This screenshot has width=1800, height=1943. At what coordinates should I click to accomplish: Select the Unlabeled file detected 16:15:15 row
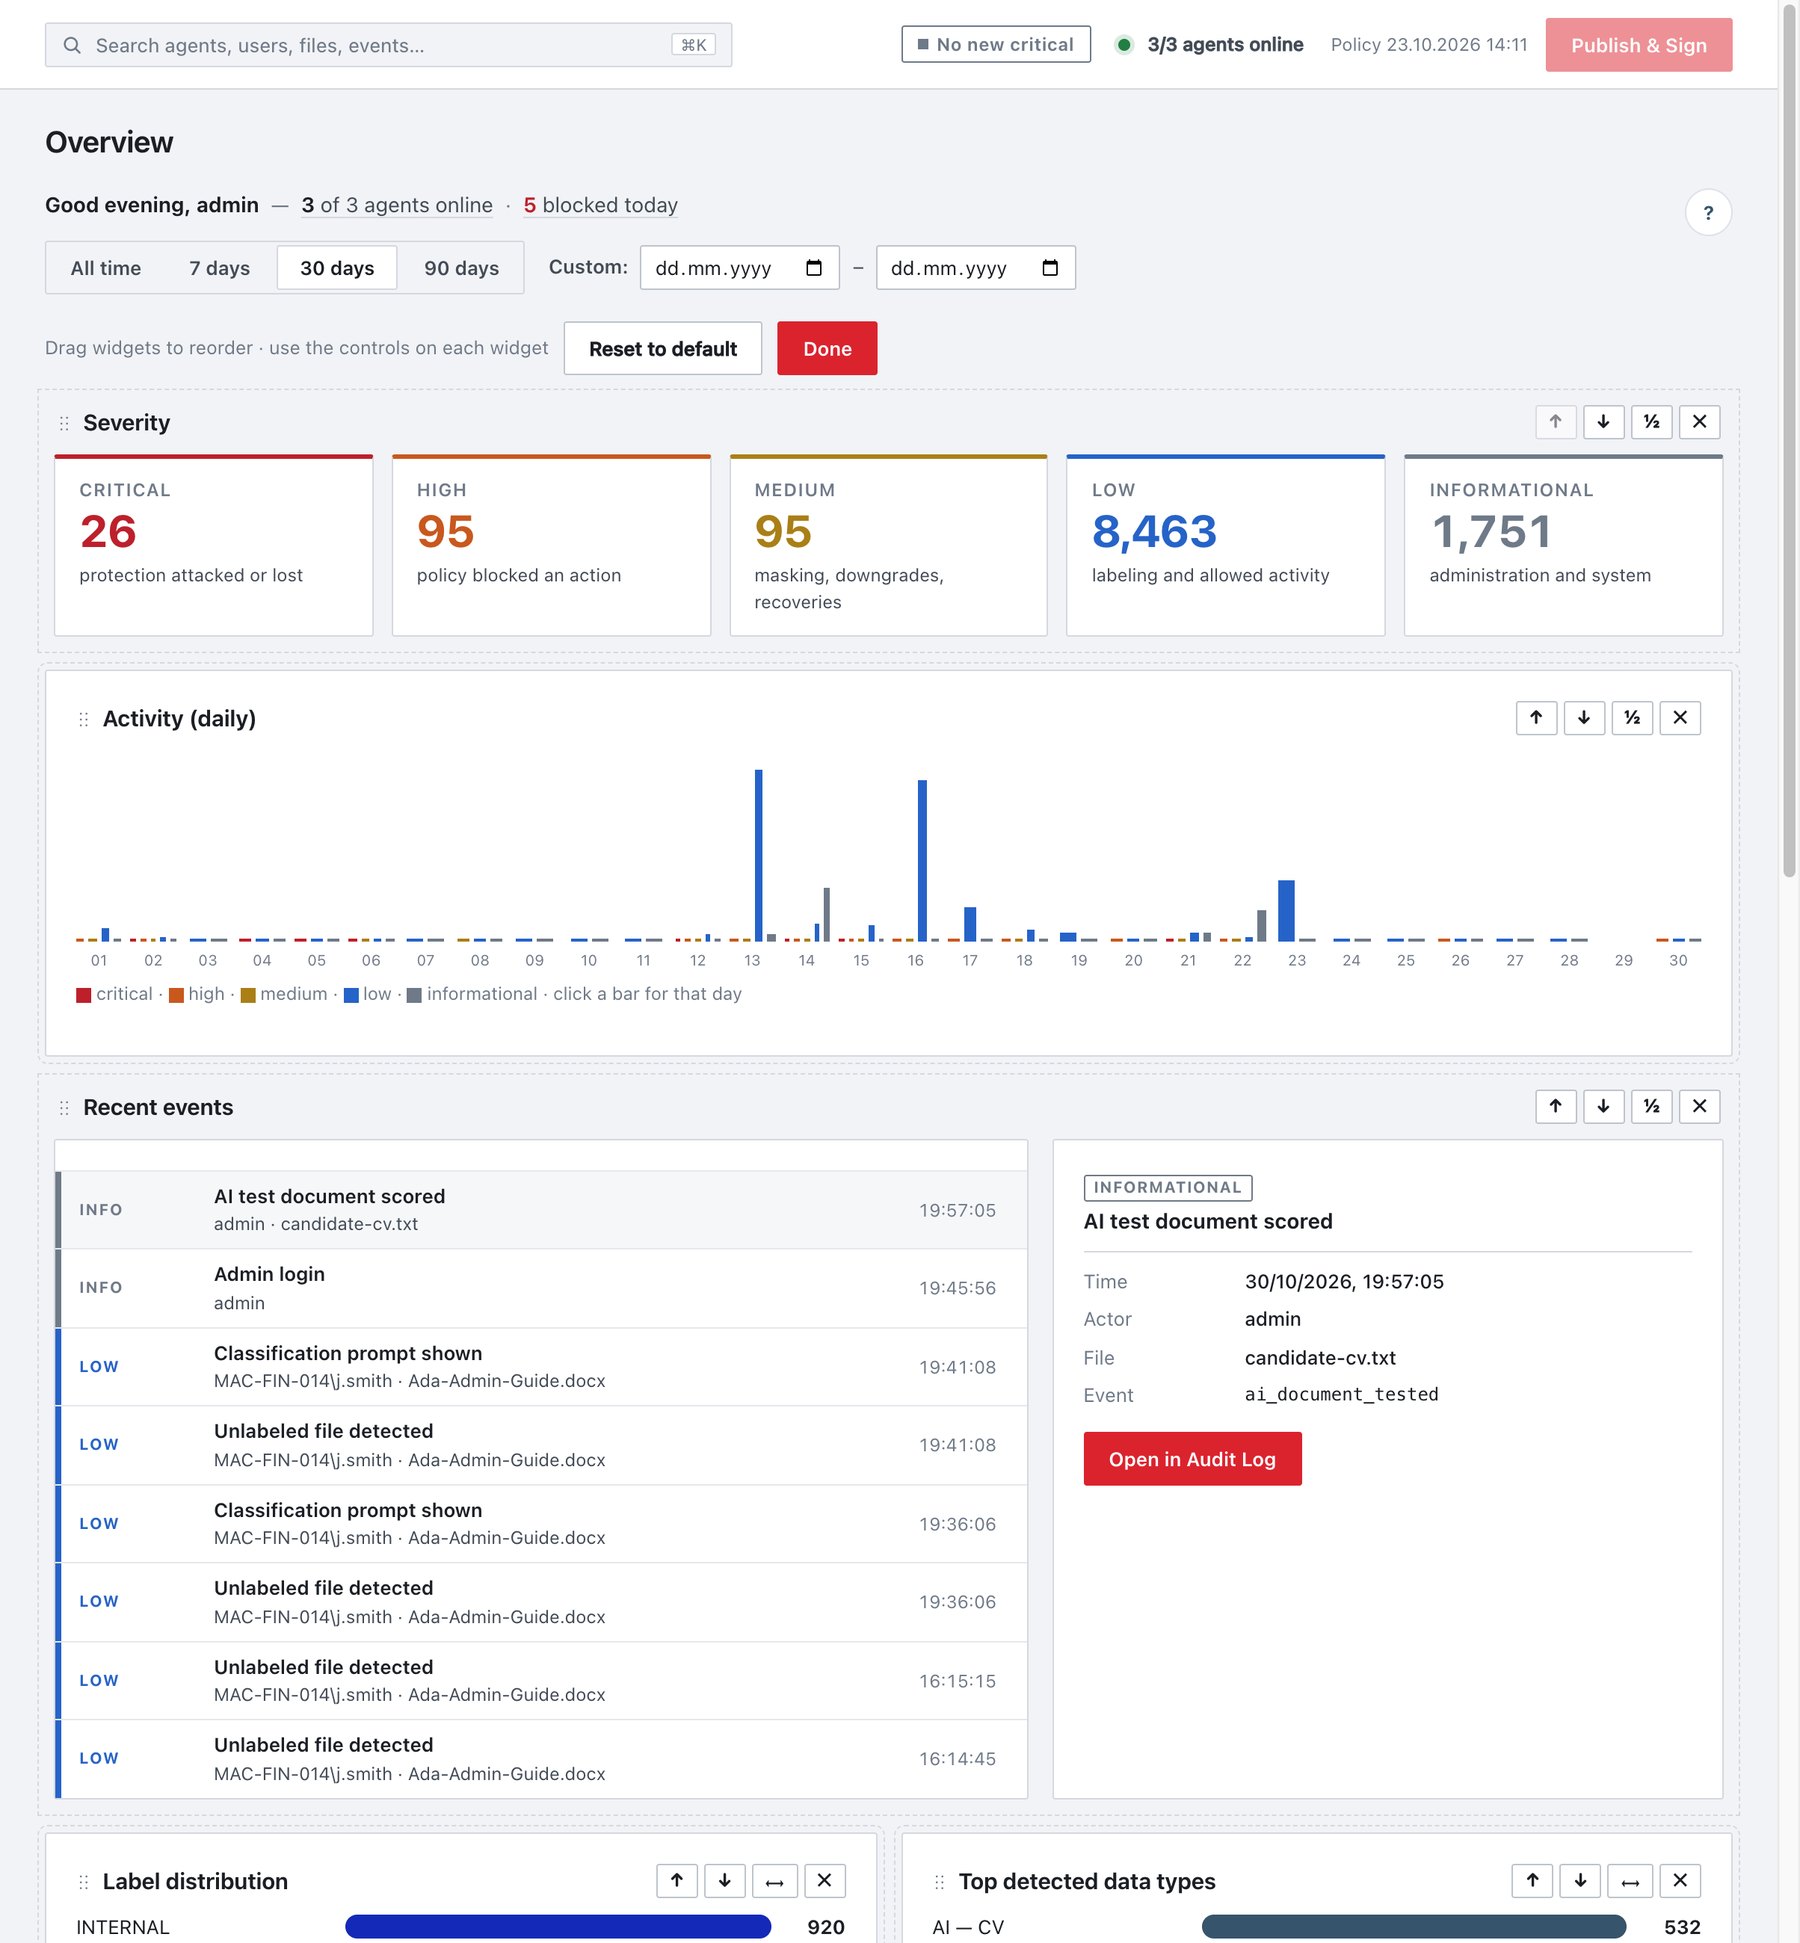541,1681
